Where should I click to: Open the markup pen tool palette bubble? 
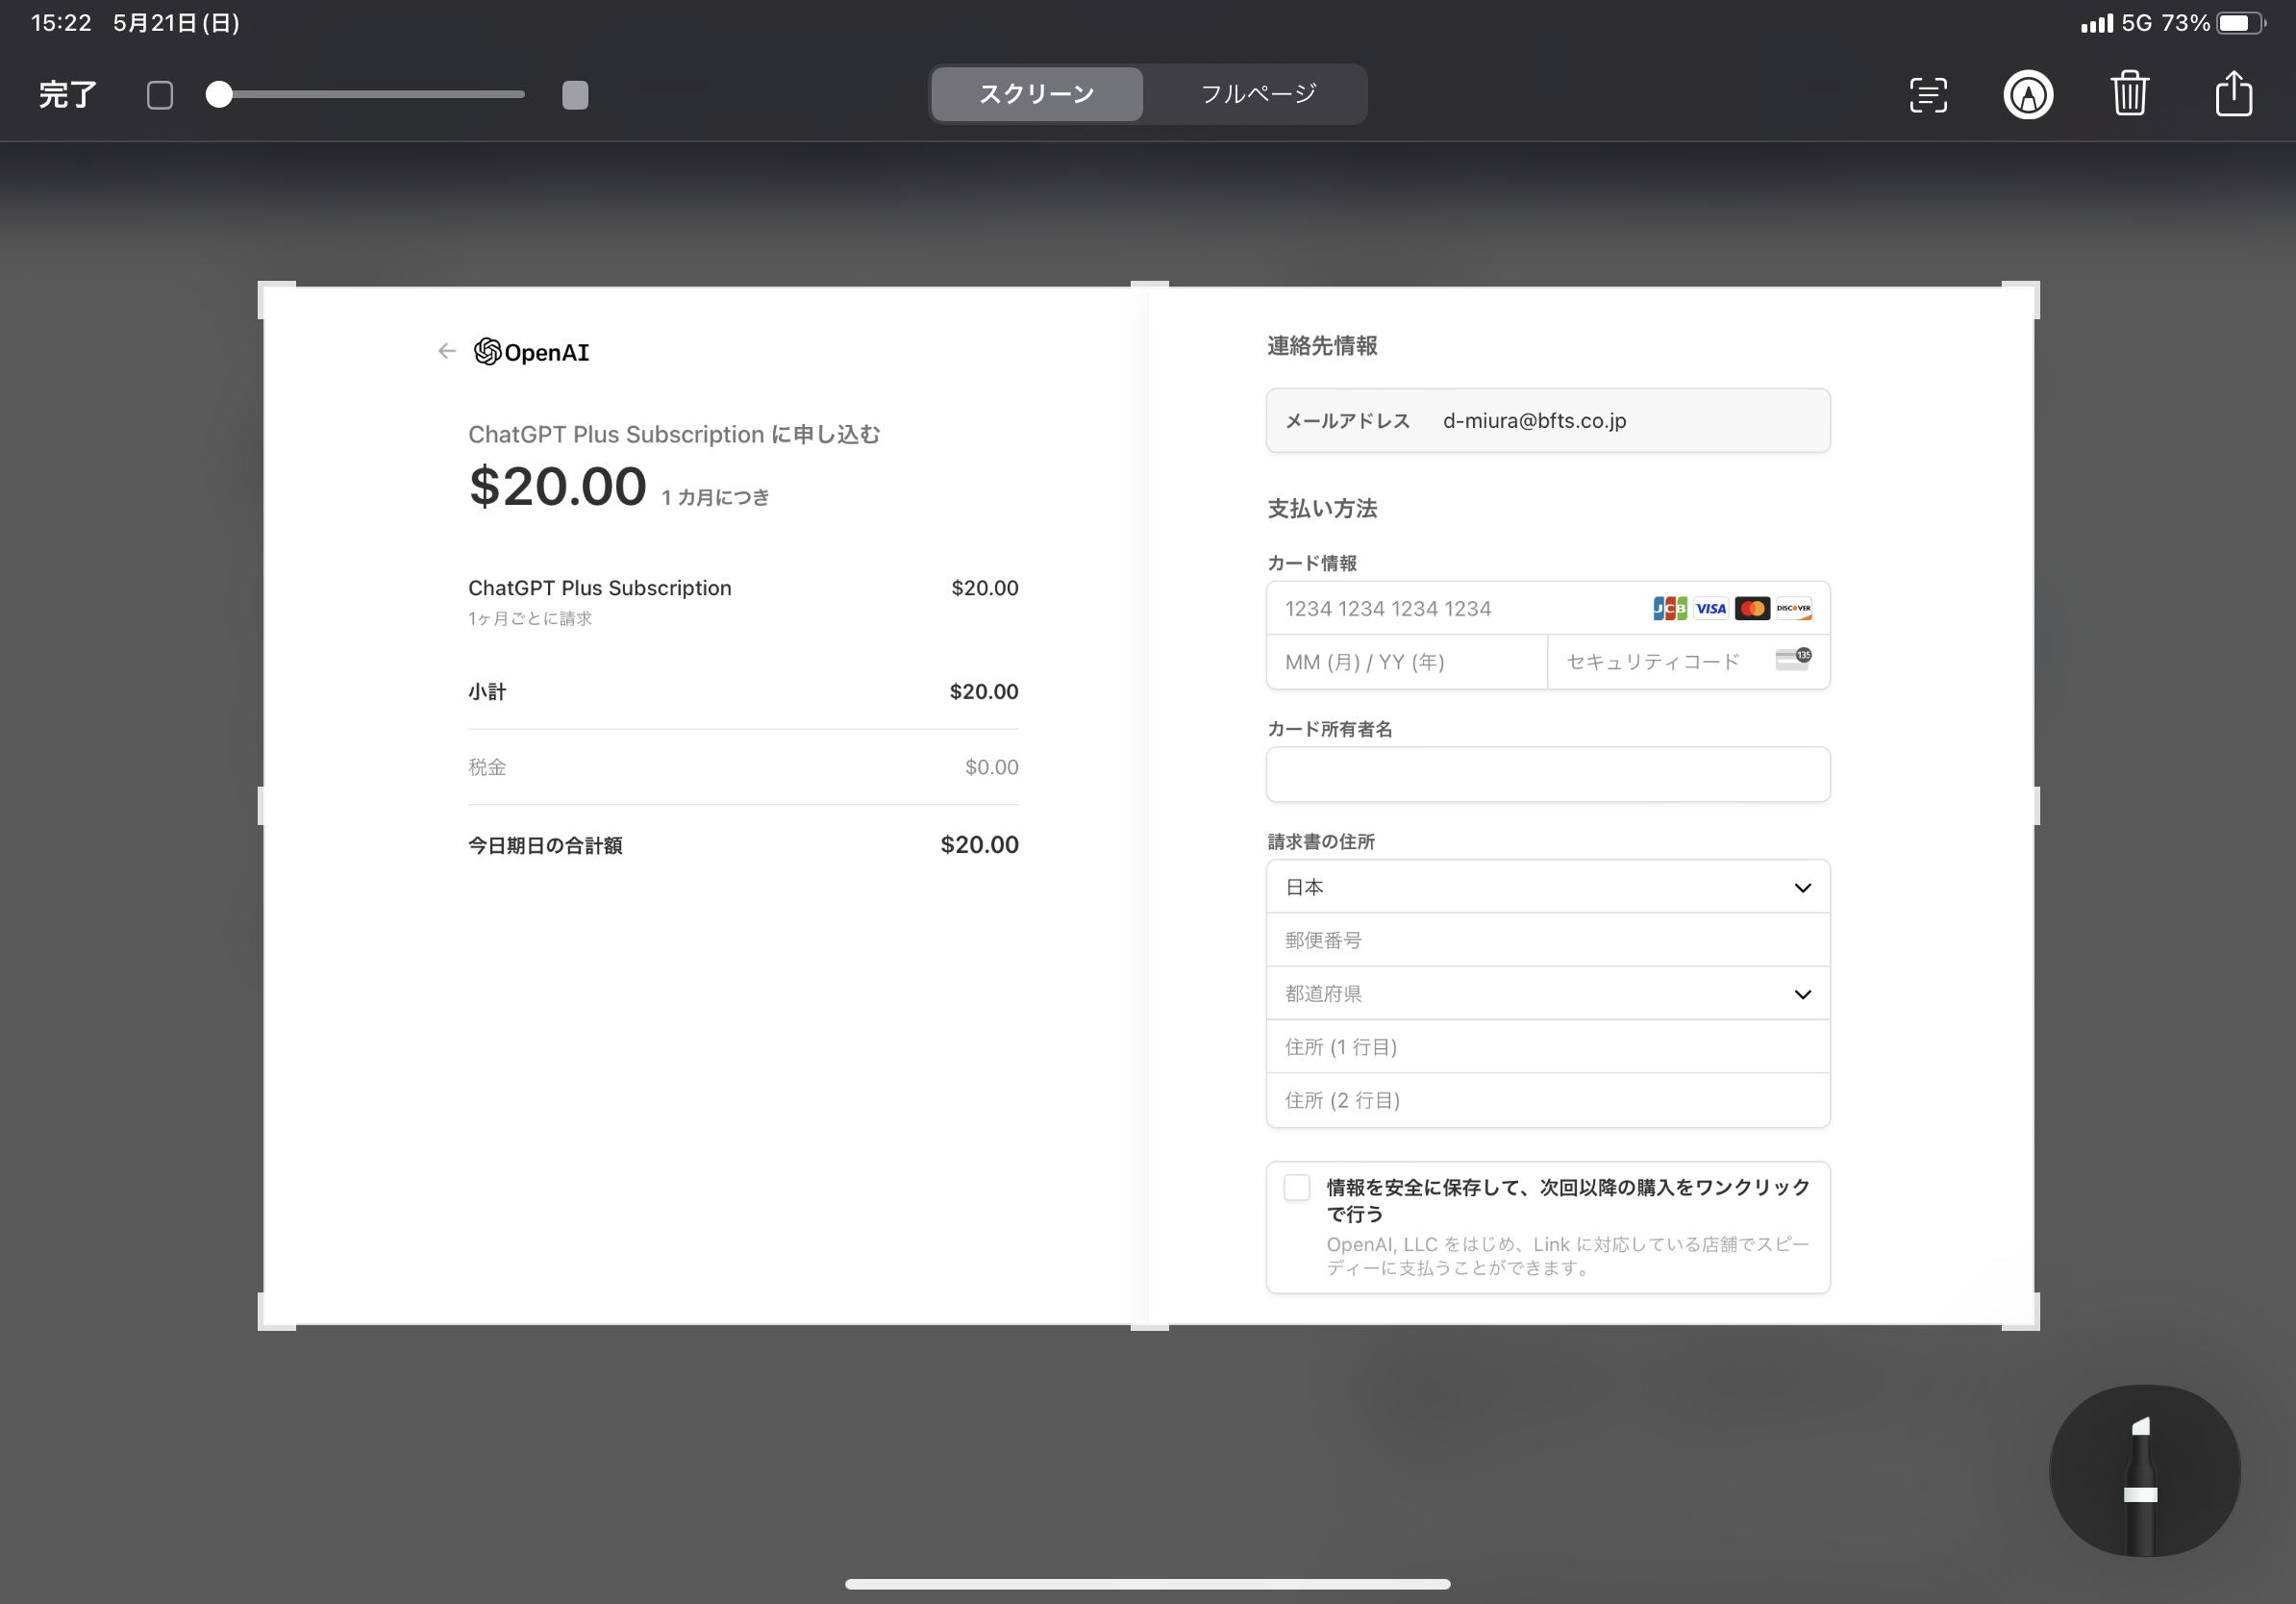coord(2144,1471)
